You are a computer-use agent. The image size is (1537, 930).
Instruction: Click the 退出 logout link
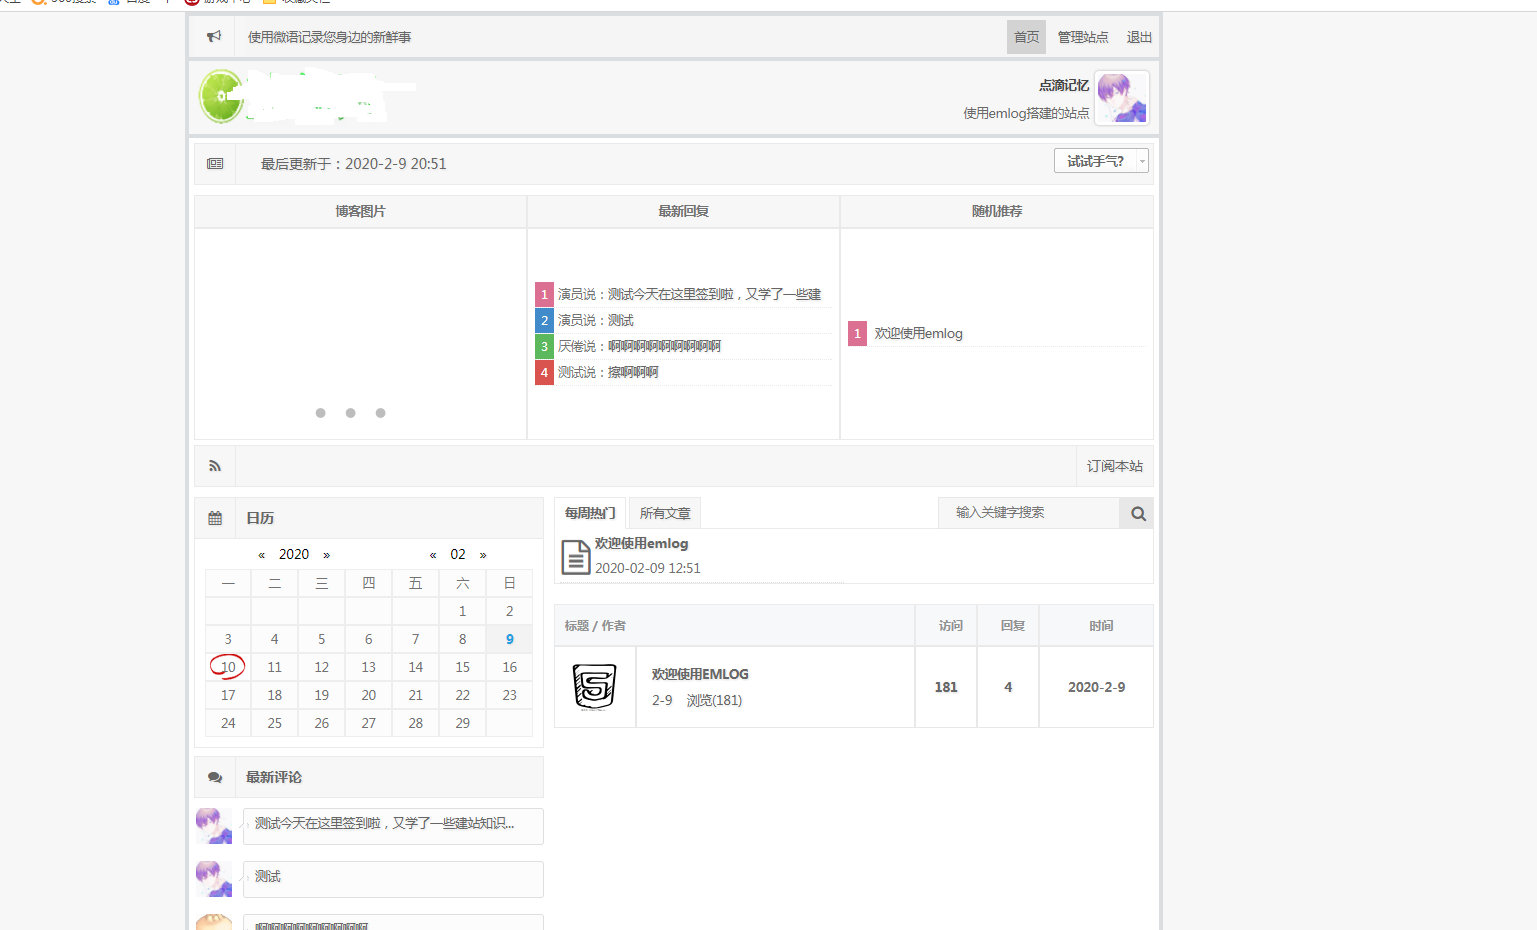click(1139, 37)
